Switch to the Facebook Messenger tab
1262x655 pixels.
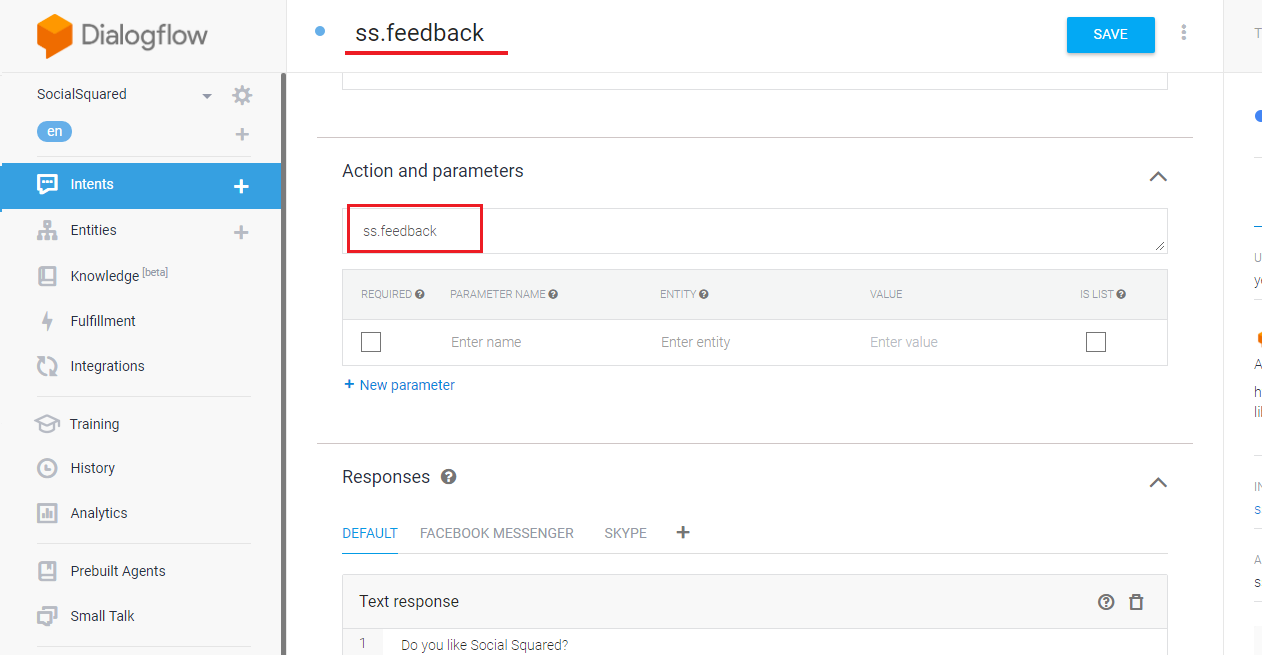497,533
